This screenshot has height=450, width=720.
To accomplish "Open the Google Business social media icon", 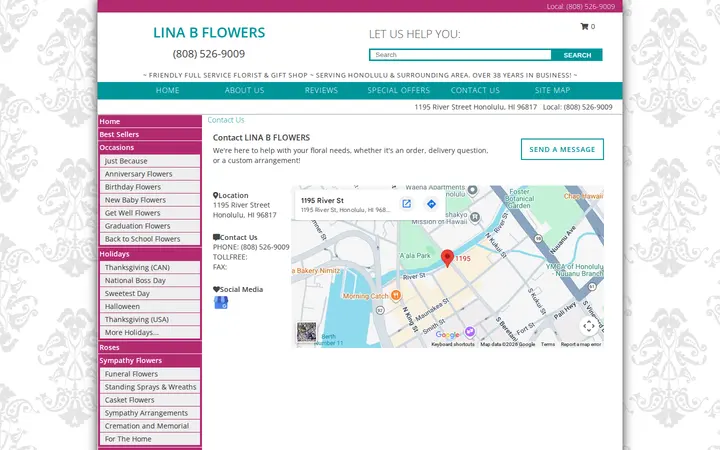I will [x=221, y=303].
